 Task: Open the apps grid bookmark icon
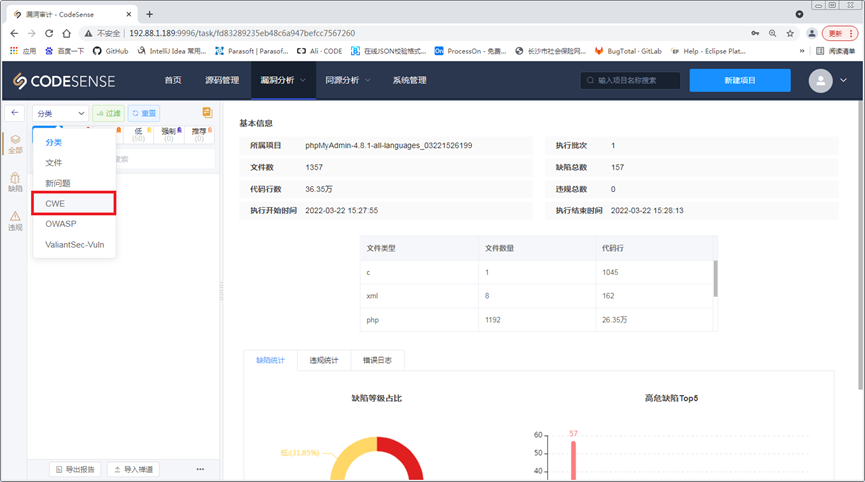tap(14, 51)
